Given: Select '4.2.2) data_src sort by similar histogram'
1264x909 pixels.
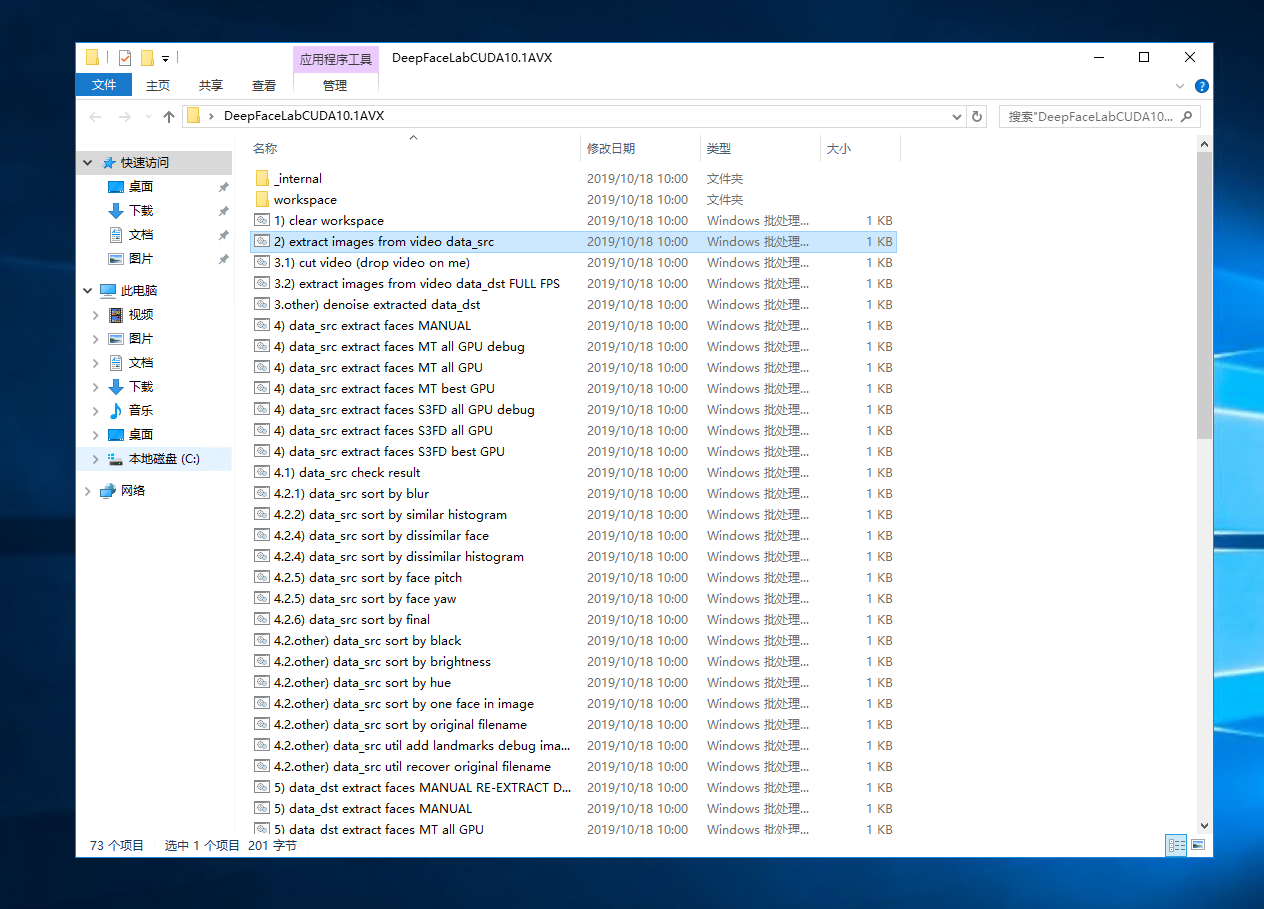Looking at the screenshot, I should point(573,514).
